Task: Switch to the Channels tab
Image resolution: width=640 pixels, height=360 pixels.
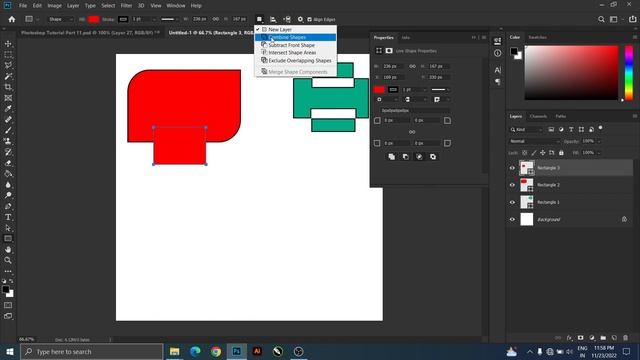Action: (538, 116)
